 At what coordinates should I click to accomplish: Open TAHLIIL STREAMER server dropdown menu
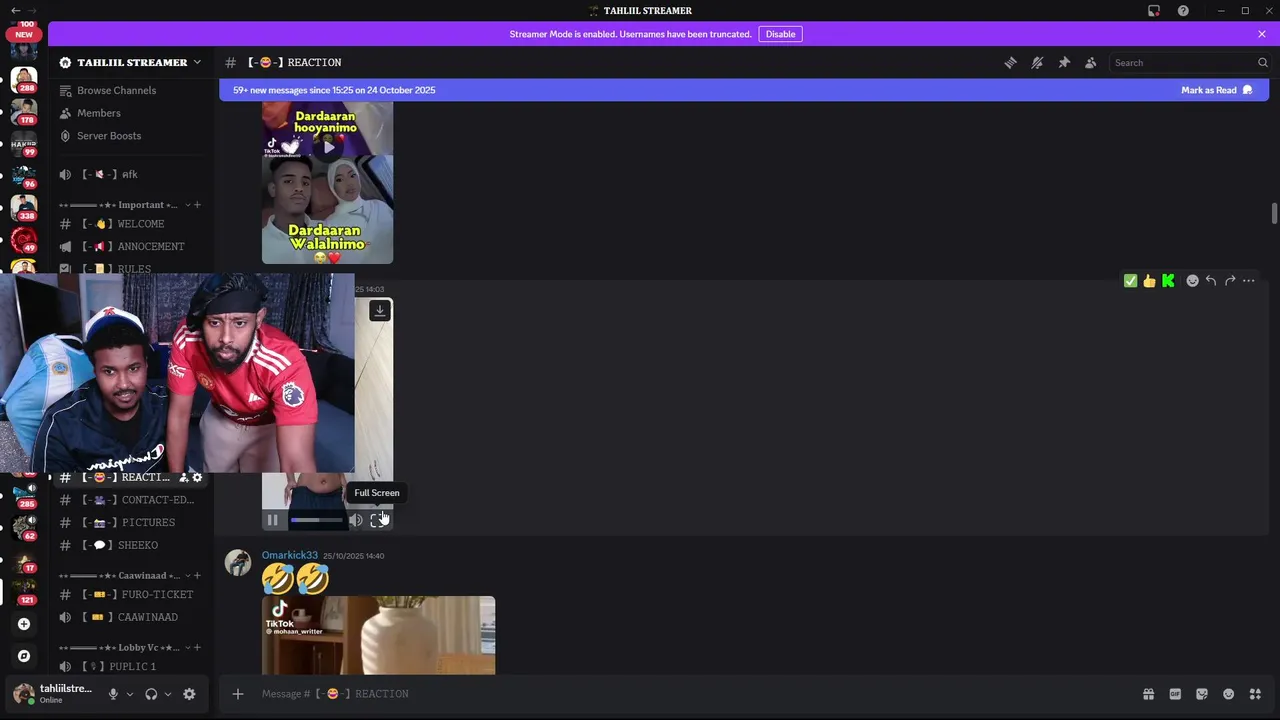(x=131, y=62)
